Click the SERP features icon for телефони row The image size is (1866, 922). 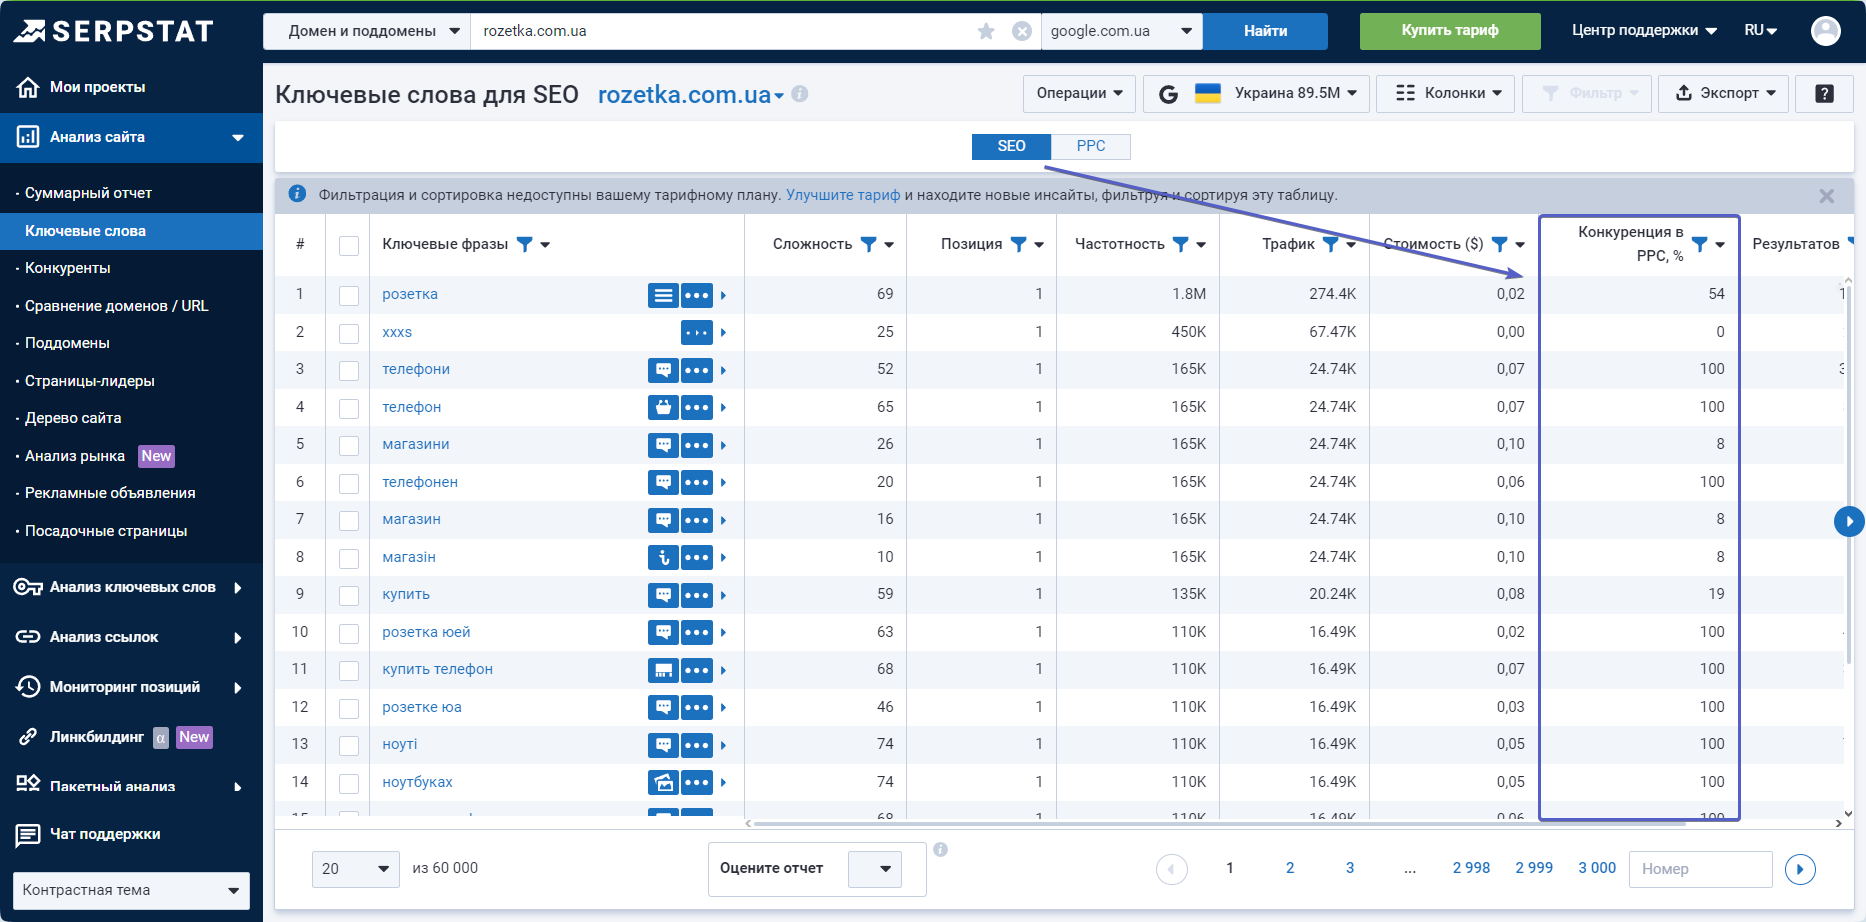point(662,370)
